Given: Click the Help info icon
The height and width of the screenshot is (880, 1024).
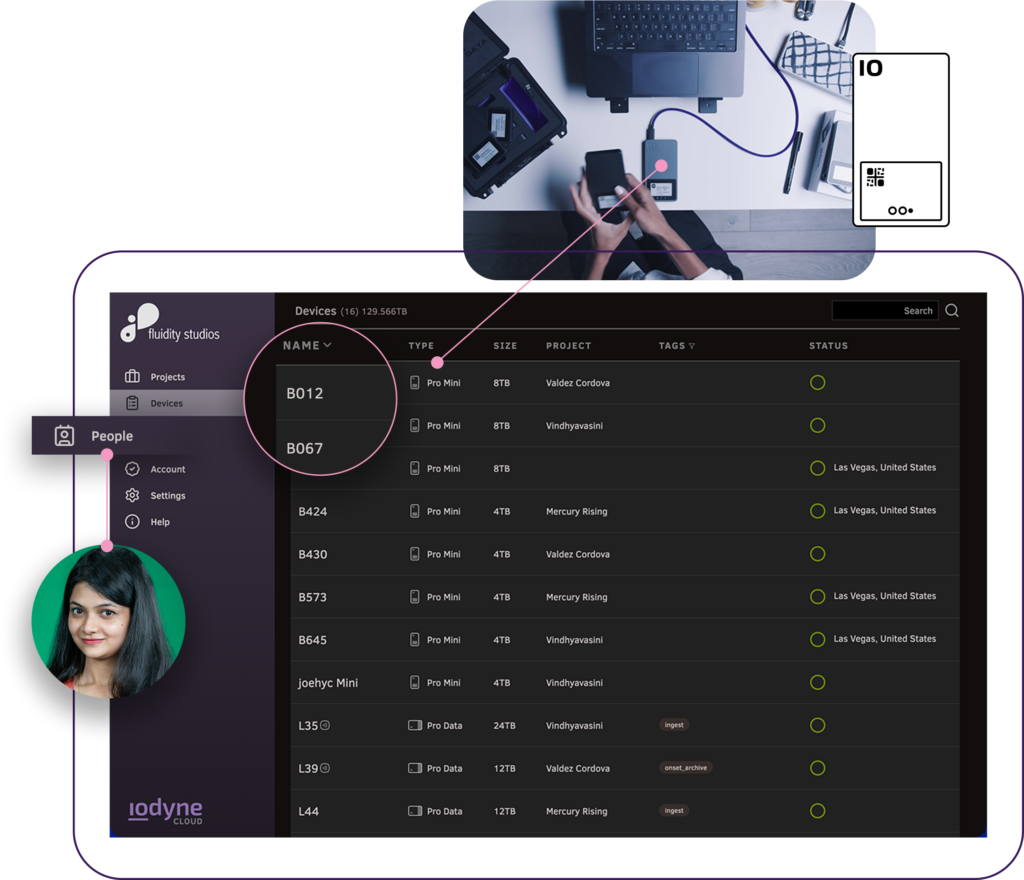Looking at the screenshot, I should 133,522.
